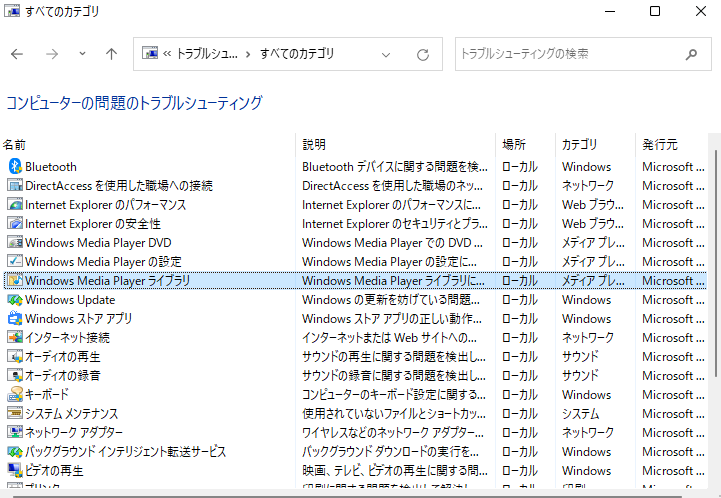Click the Windows Update troubleshooter icon

(14, 300)
